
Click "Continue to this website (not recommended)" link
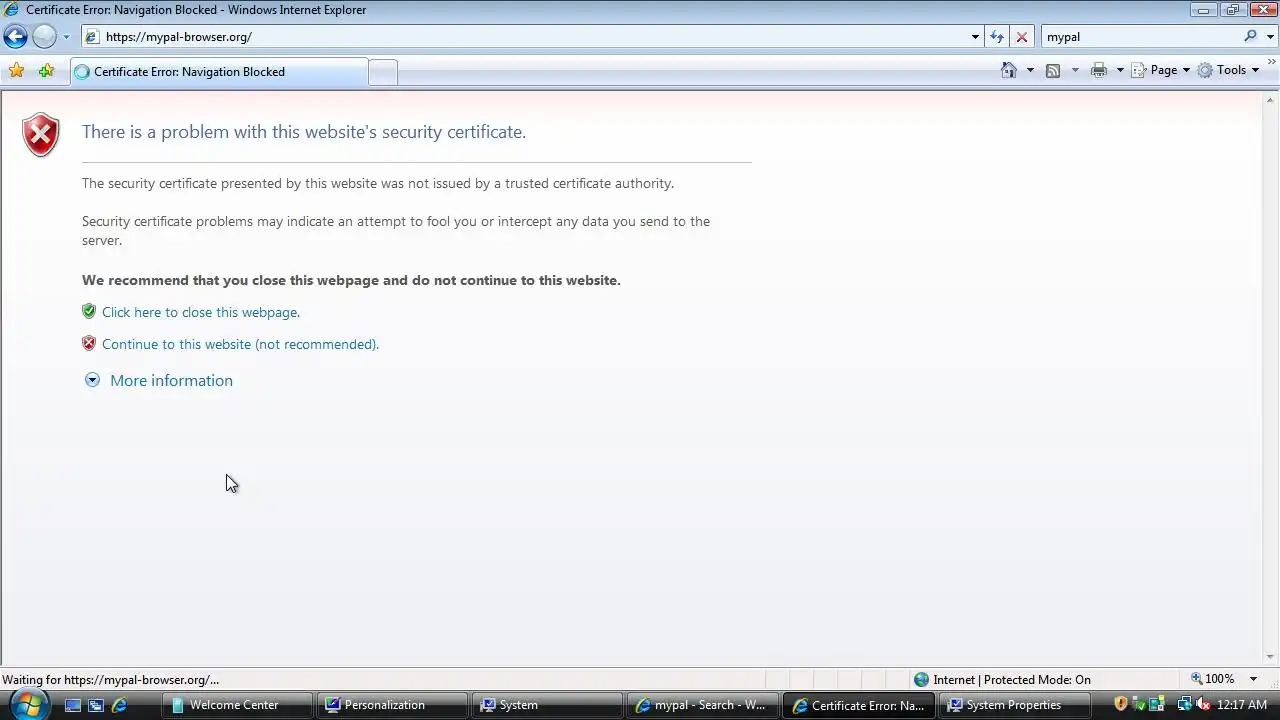click(240, 344)
